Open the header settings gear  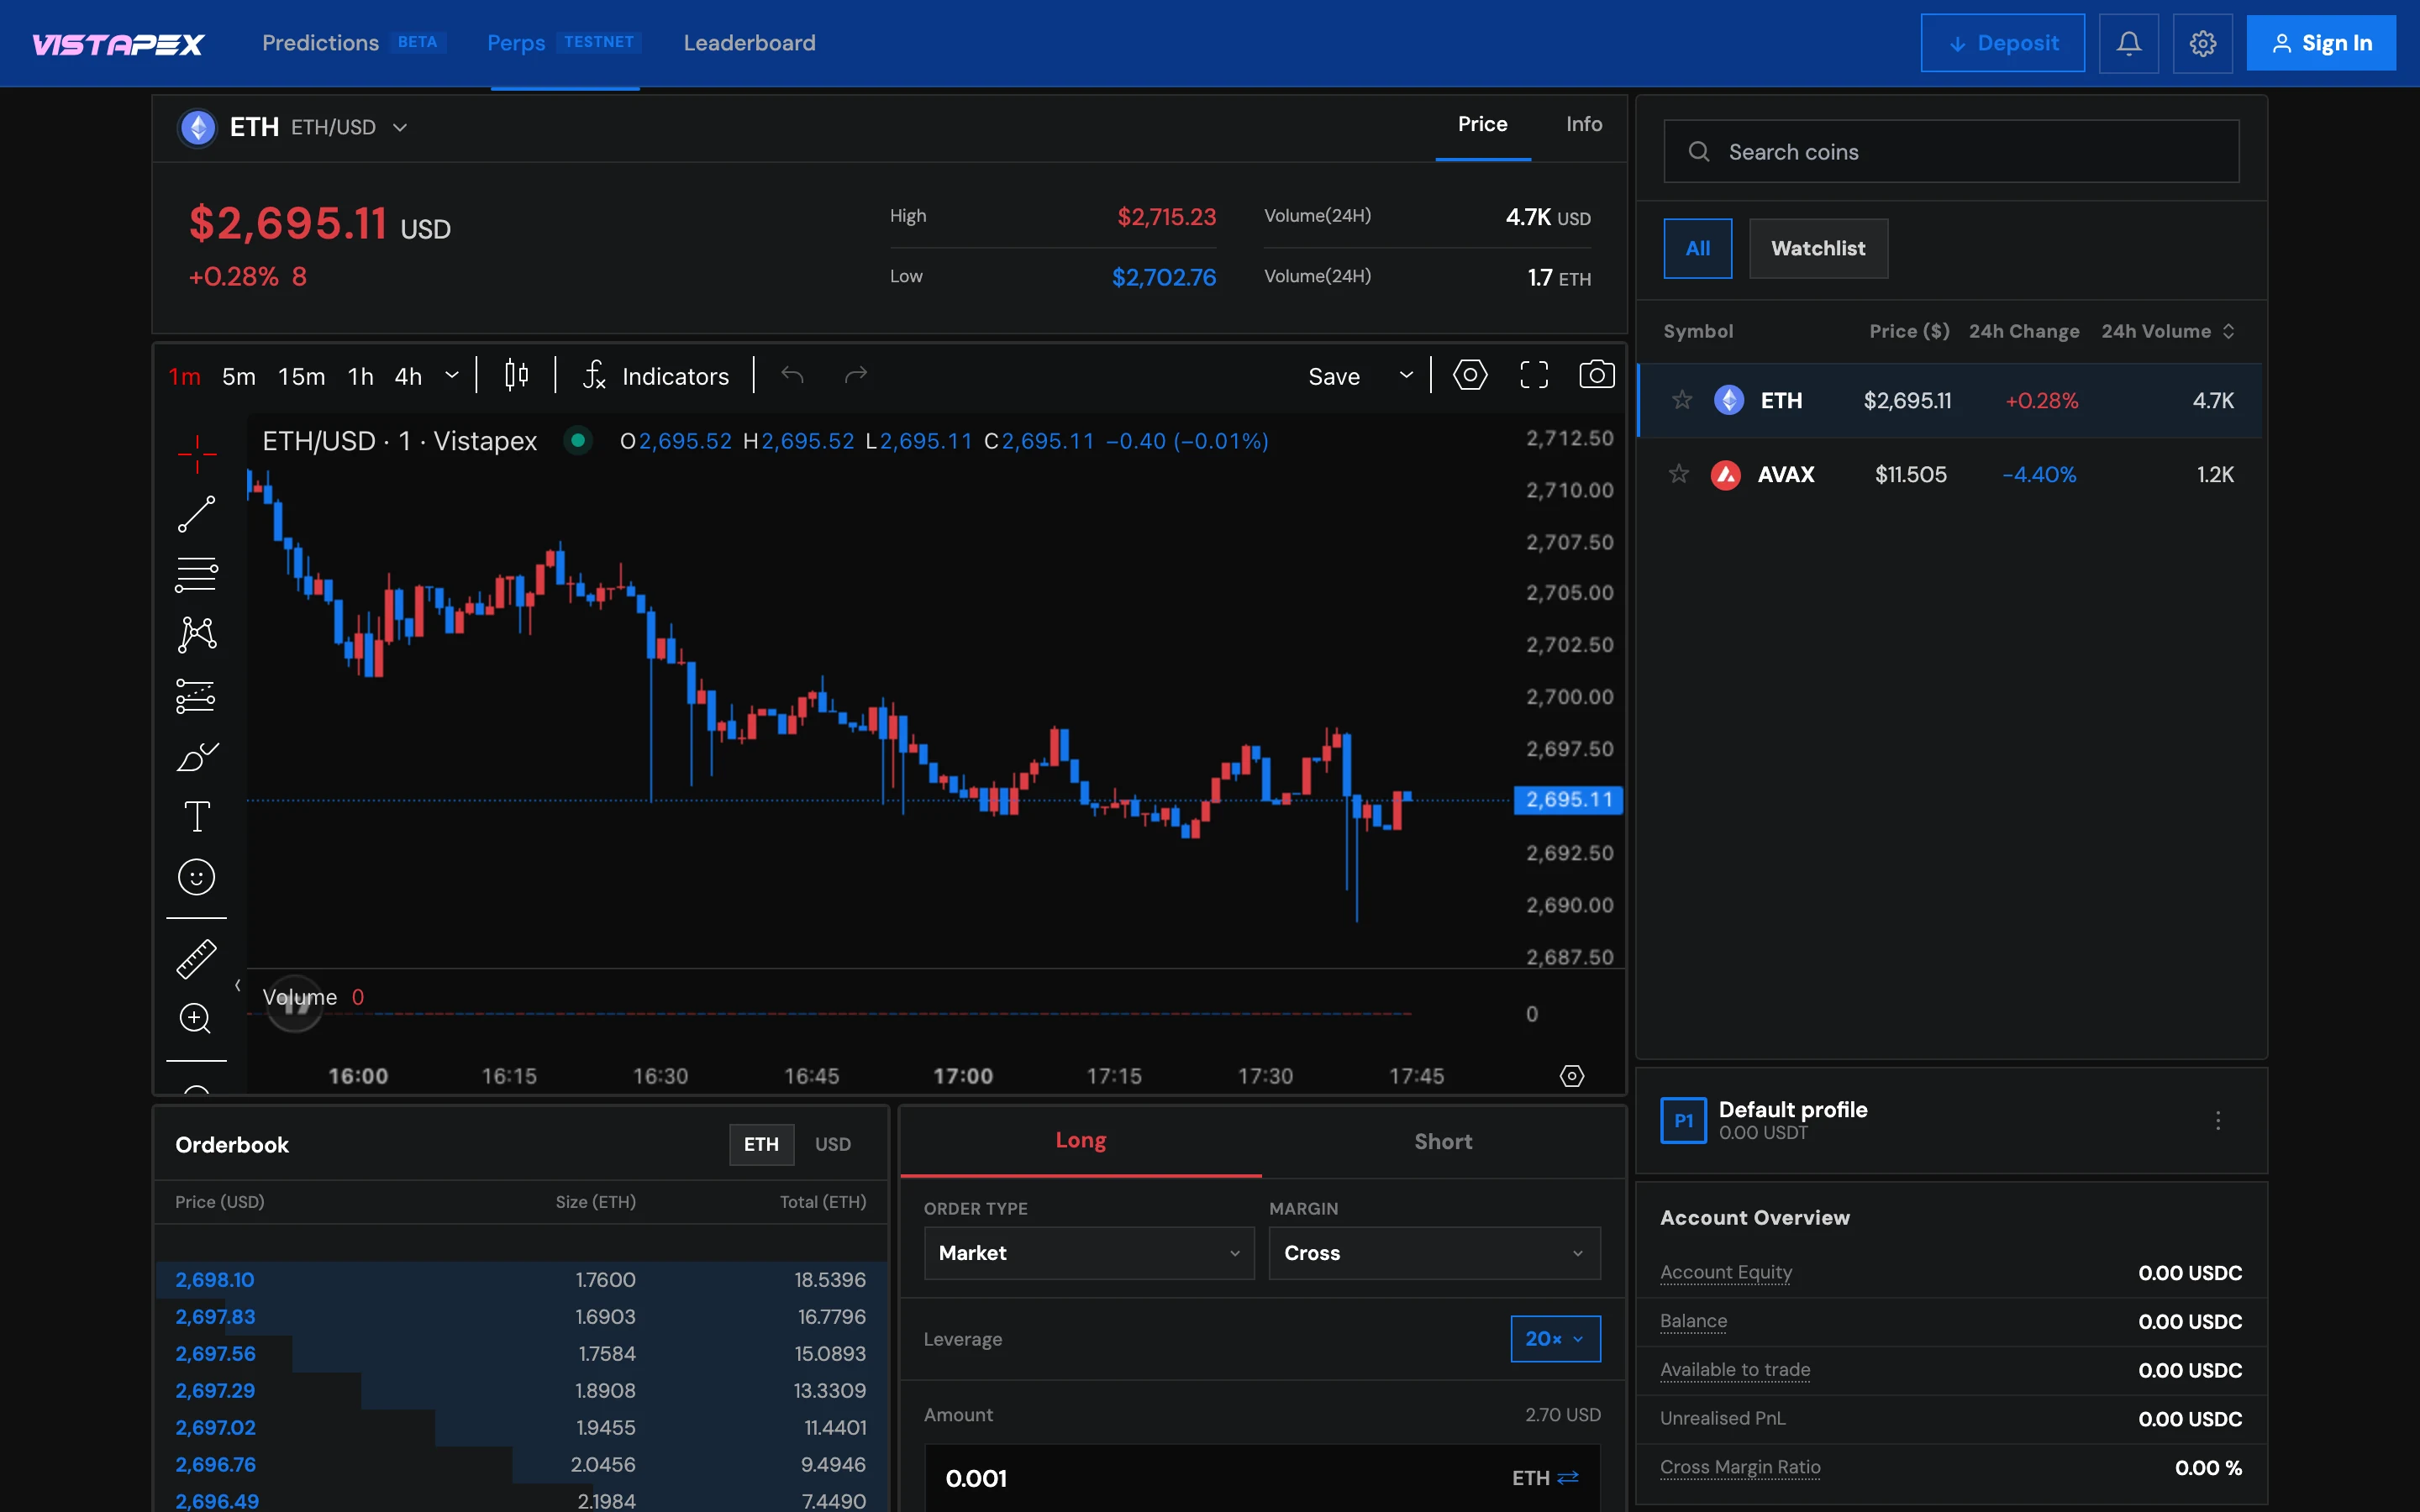pyautogui.click(x=2203, y=43)
